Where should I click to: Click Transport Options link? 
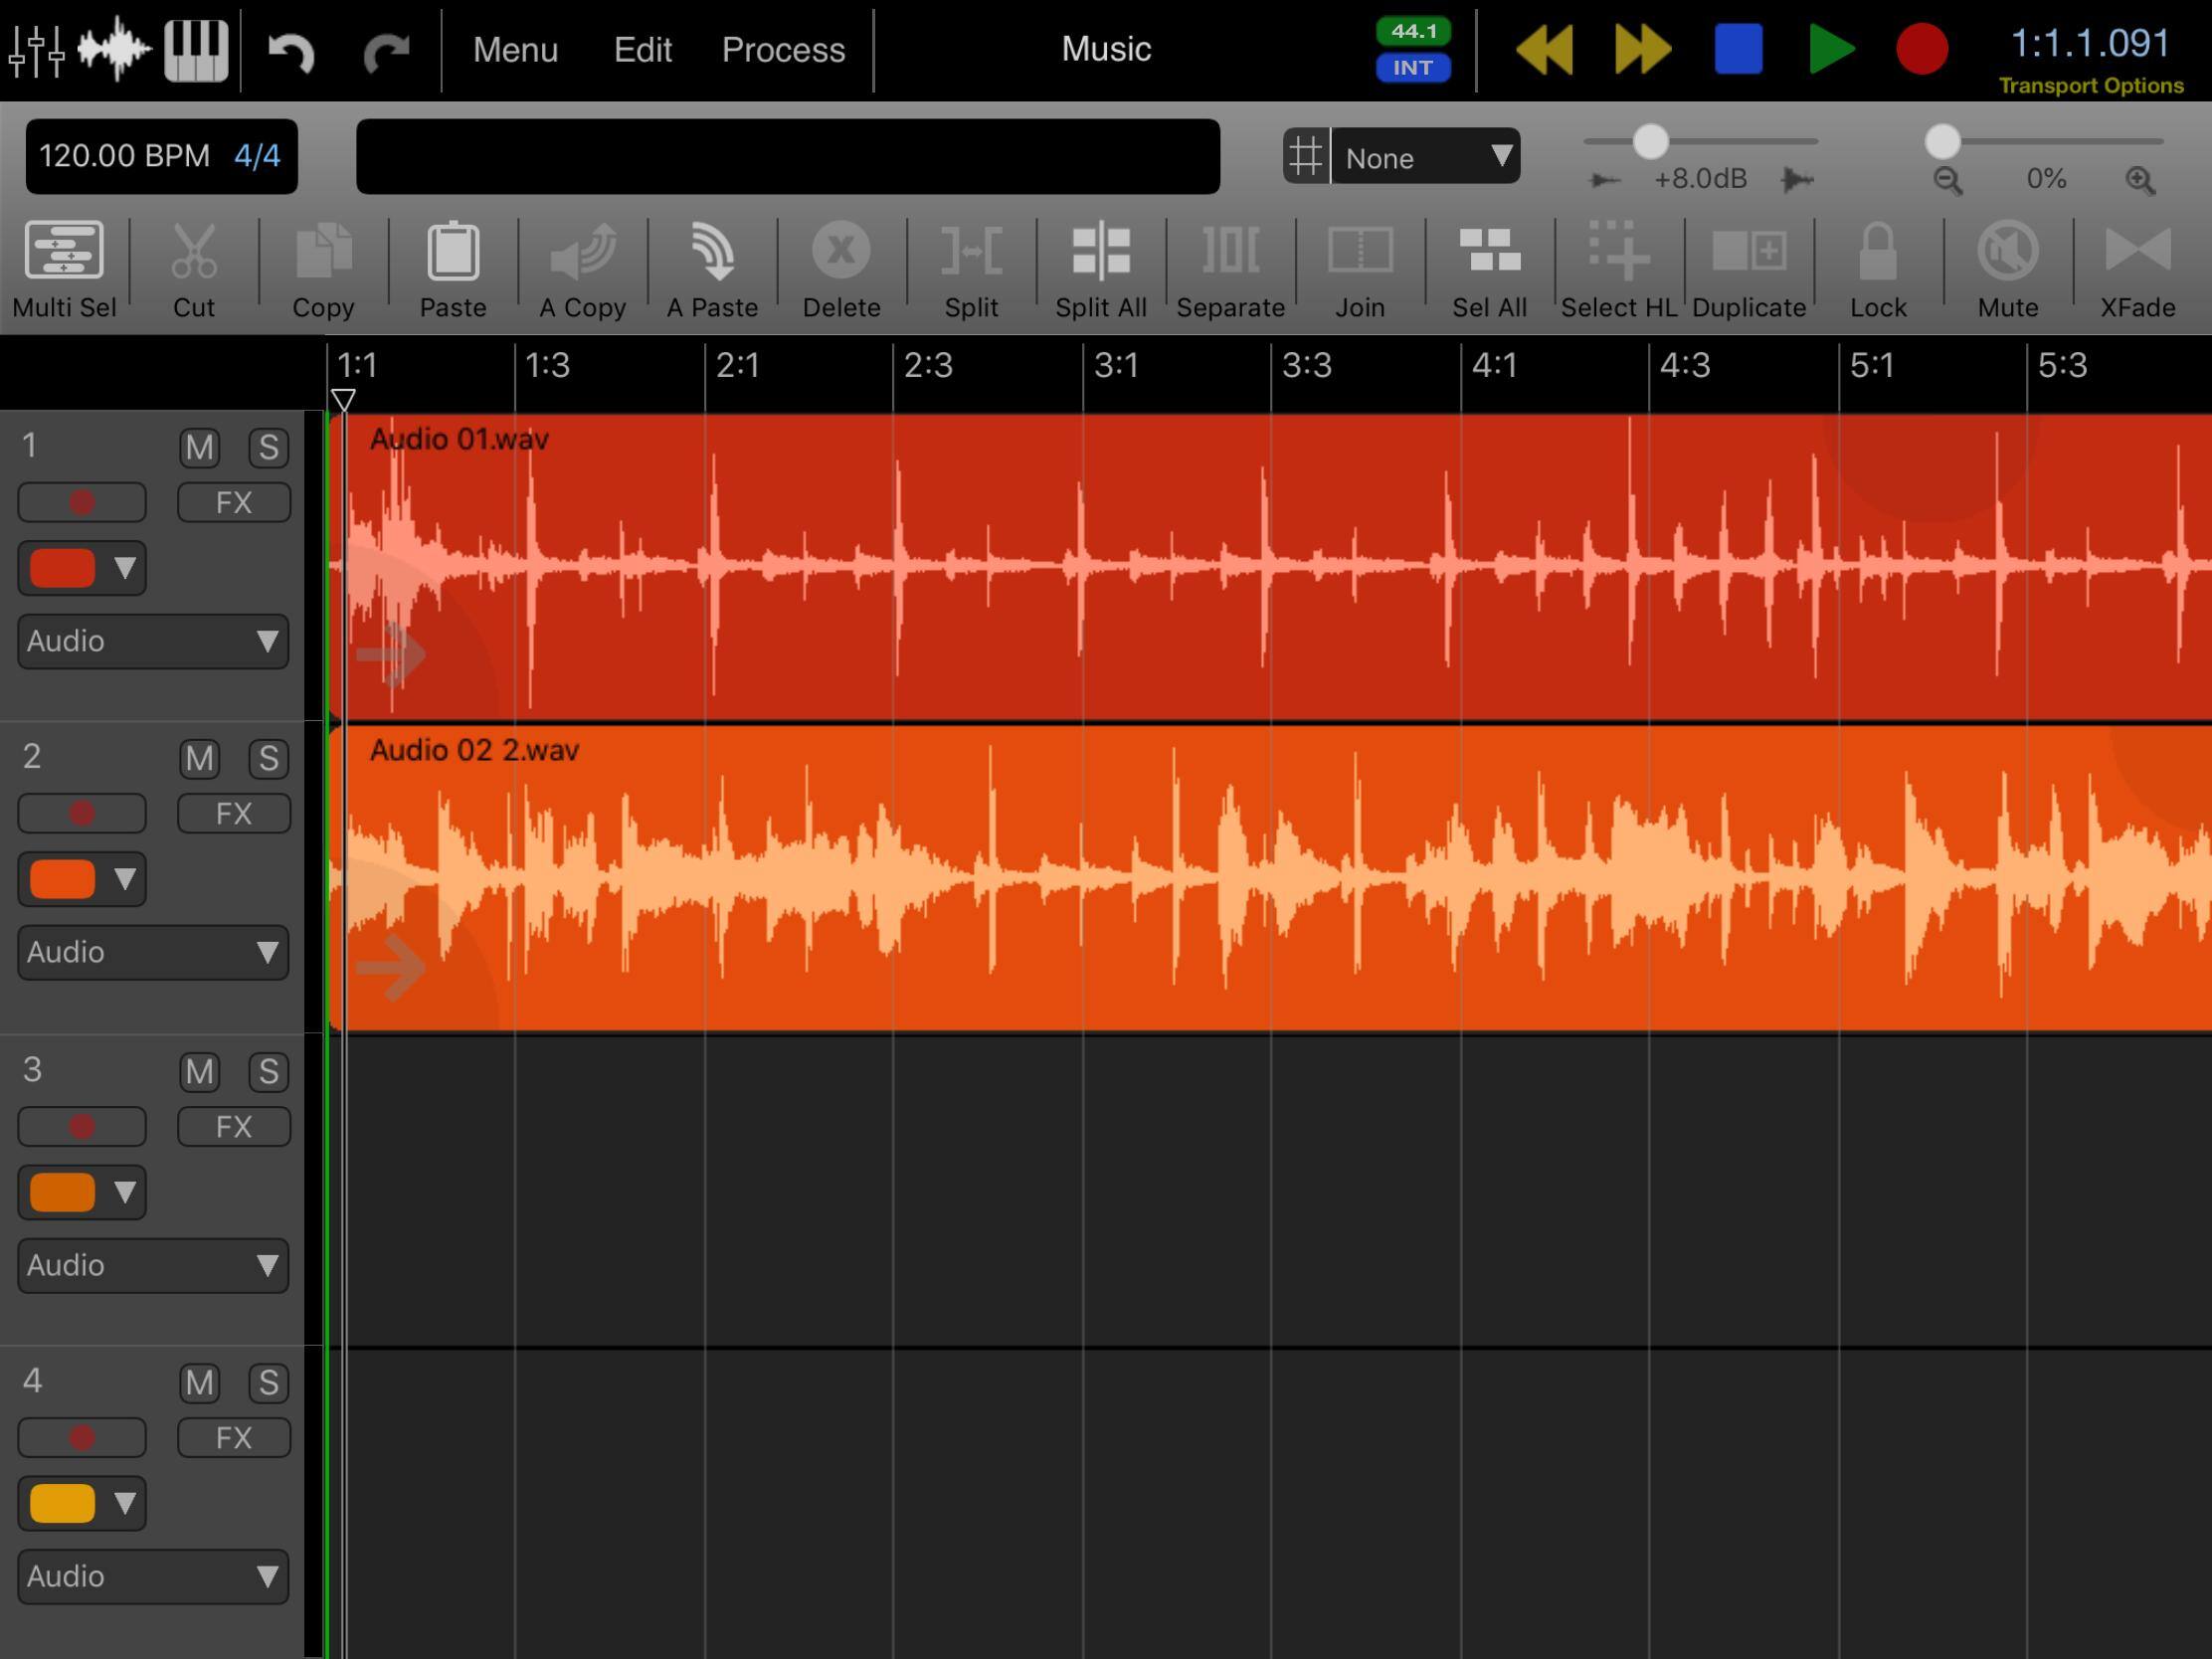2090,86
